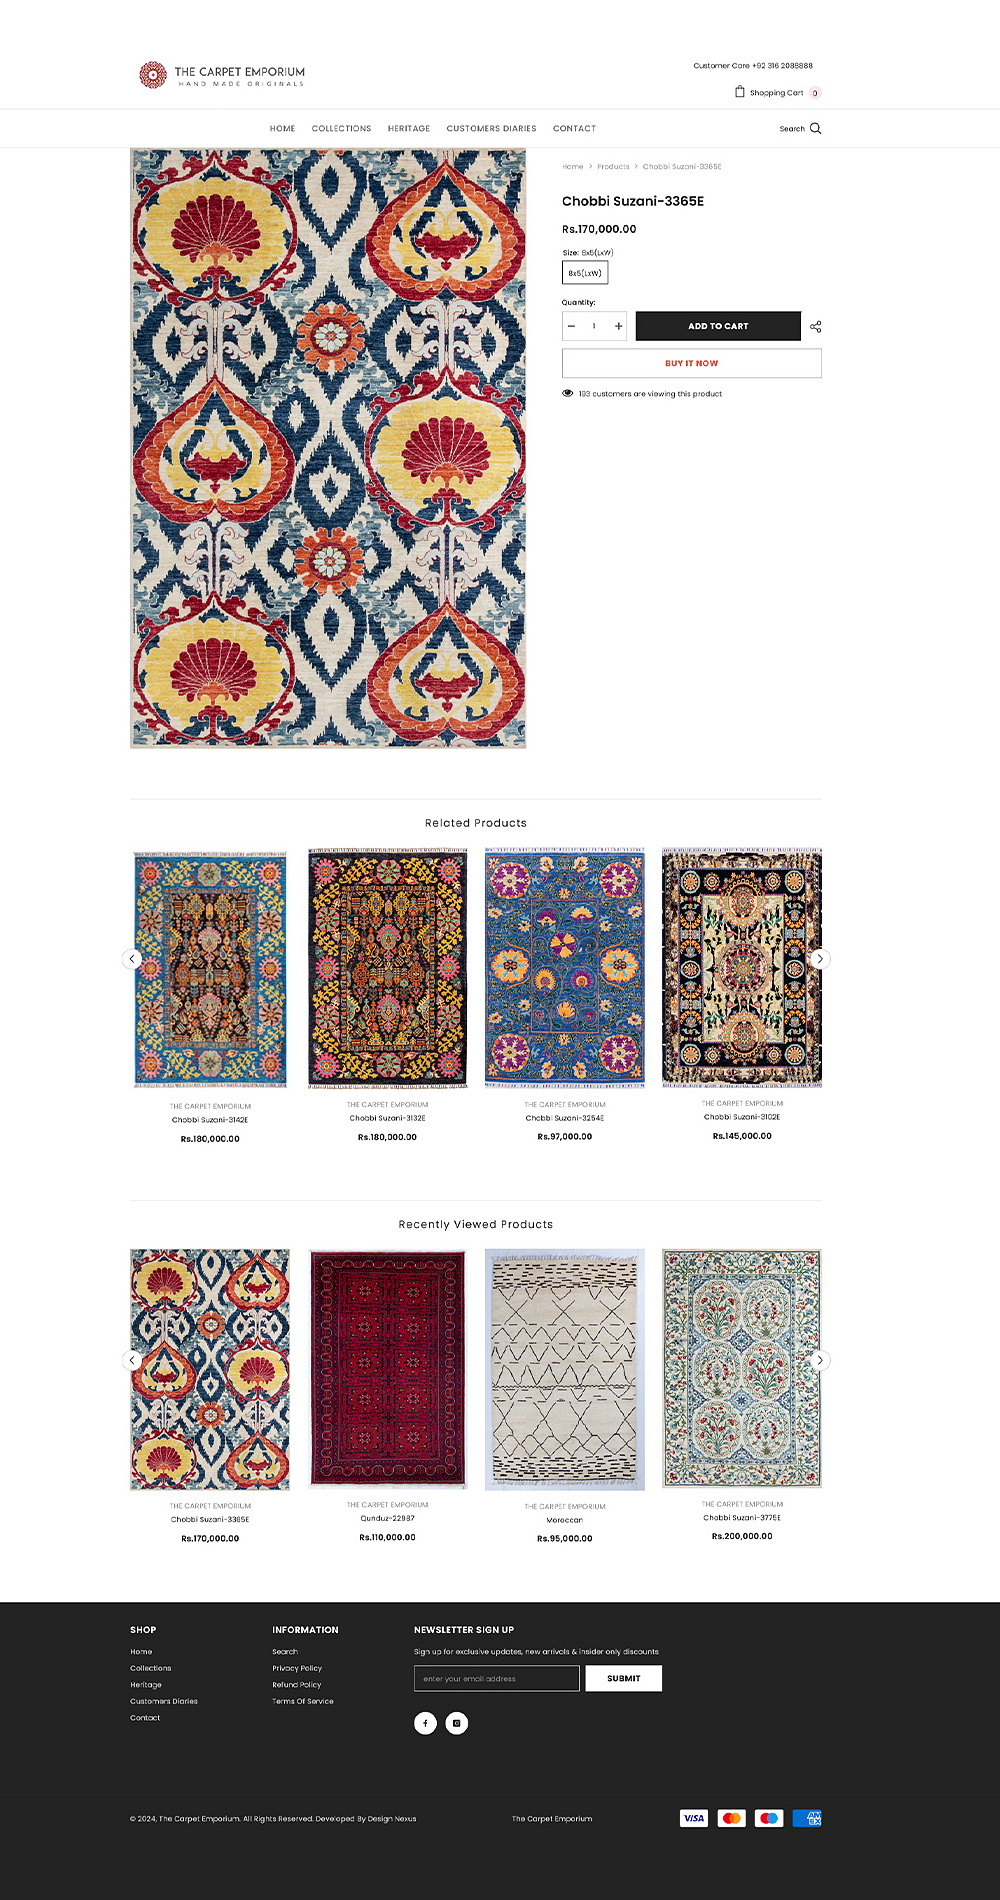The width and height of the screenshot is (1000, 1900).
Task: Open the Privacy Policy footer link
Action: [x=297, y=1668]
